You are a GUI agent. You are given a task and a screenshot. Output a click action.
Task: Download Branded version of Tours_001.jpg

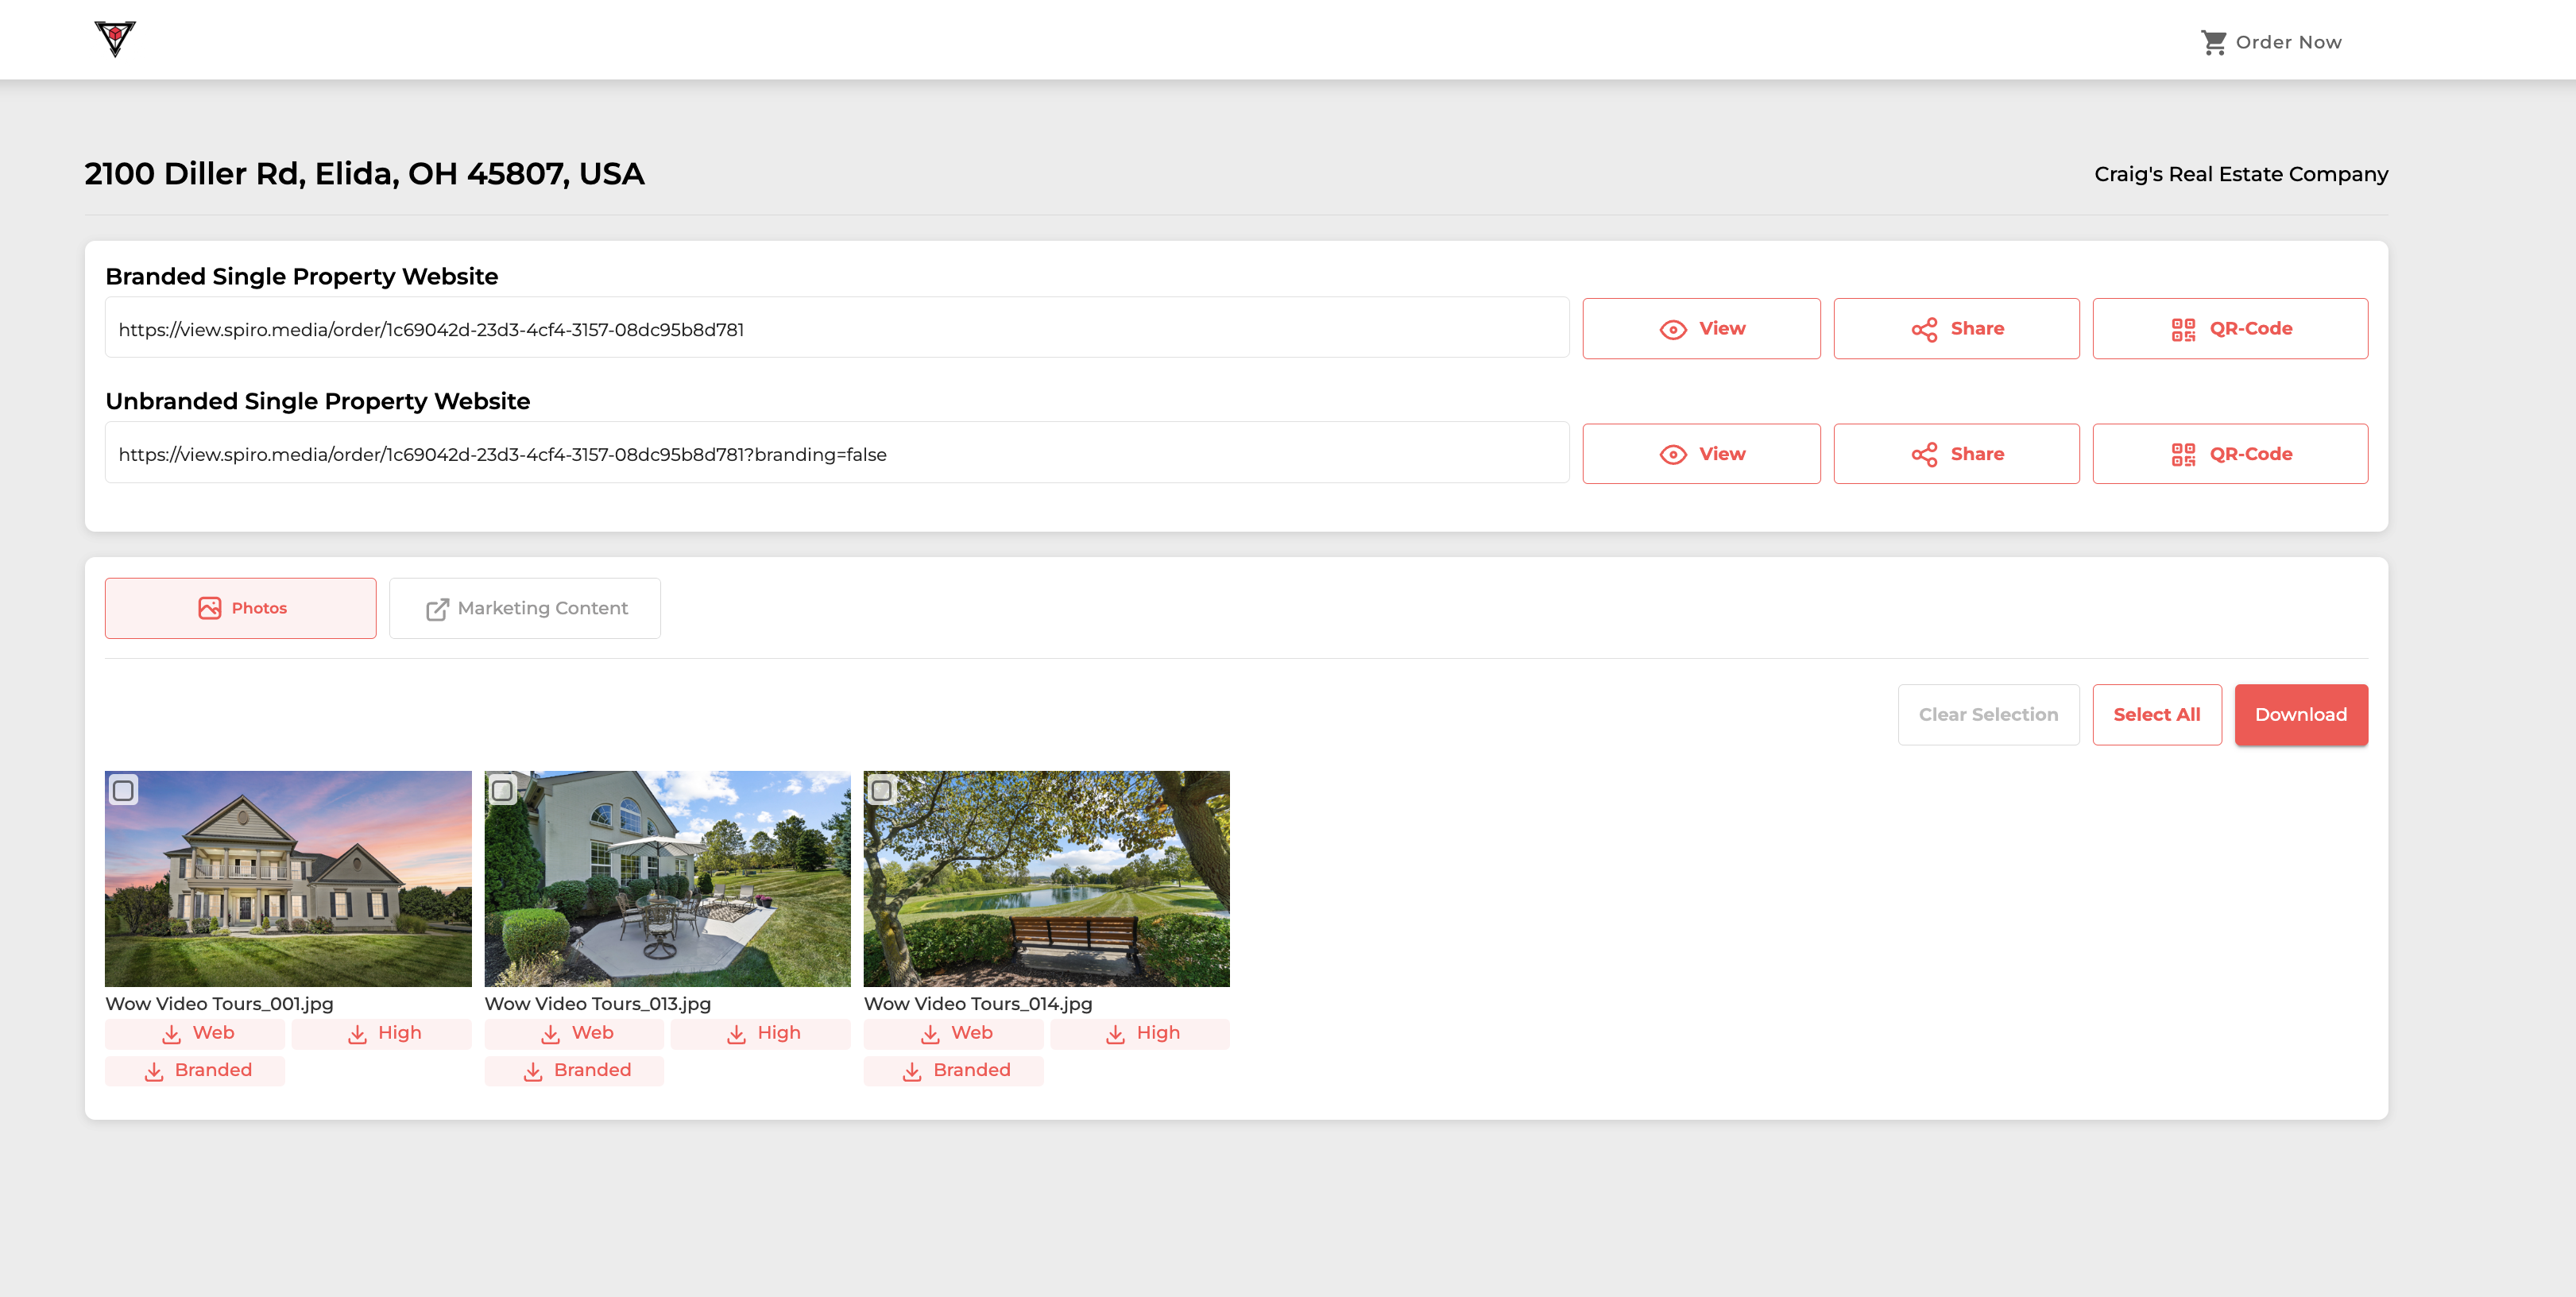tap(195, 1070)
